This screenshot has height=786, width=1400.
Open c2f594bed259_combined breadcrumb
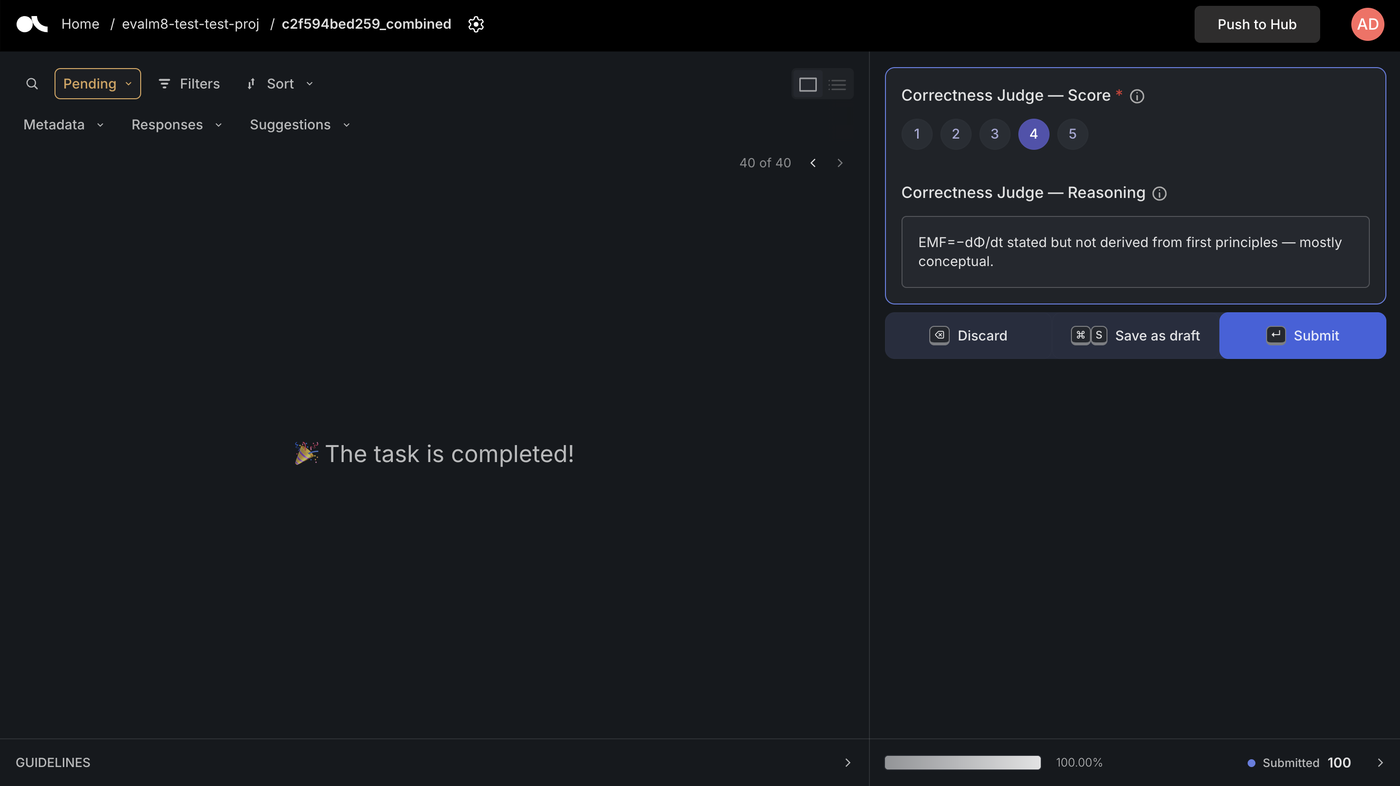[x=366, y=24]
